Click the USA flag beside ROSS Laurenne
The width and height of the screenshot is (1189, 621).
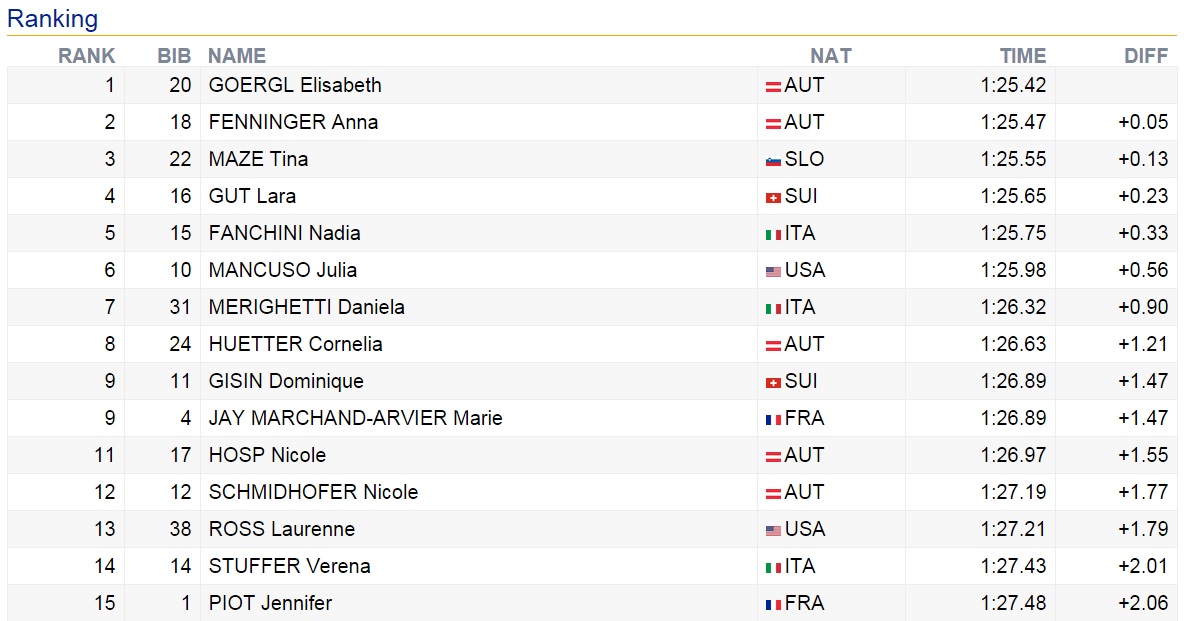(x=772, y=530)
